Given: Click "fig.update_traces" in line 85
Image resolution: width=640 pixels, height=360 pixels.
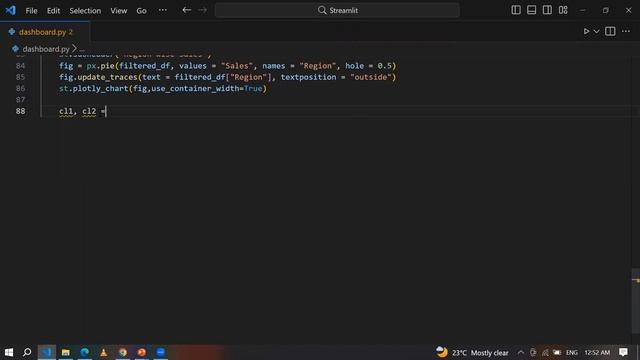Looking at the screenshot, I should [98, 77].
